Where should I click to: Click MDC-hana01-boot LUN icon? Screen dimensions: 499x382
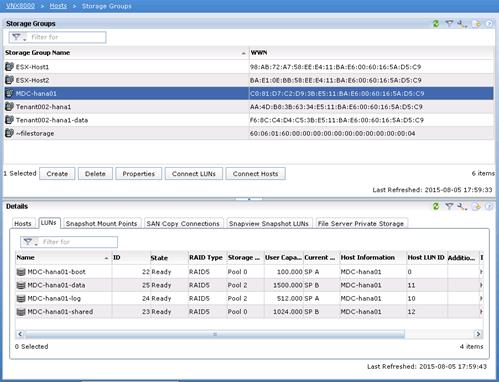tap(21, 272)
